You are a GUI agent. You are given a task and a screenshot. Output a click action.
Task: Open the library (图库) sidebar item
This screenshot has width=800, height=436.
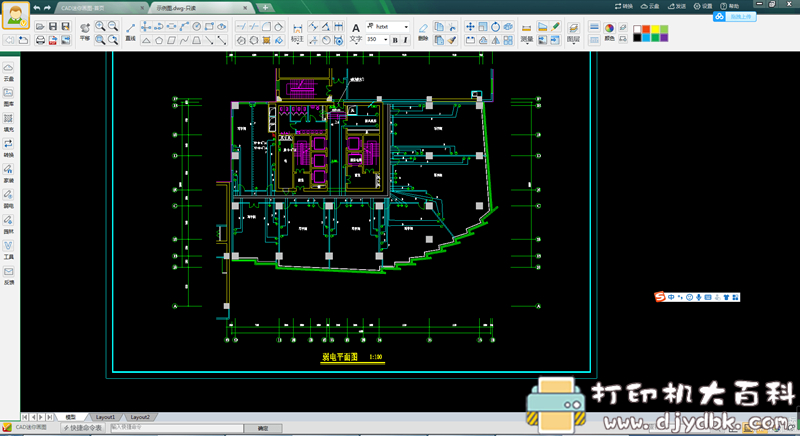click(9, 97)
